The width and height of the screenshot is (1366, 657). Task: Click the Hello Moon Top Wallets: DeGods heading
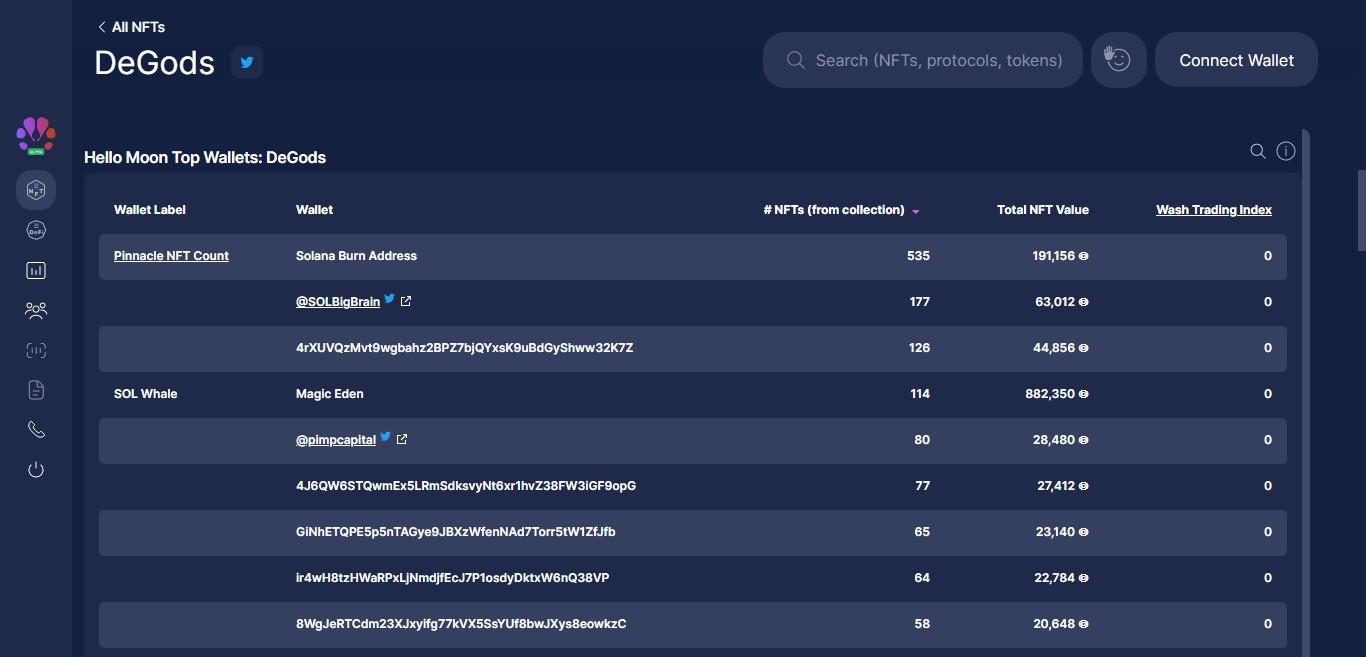(205, 157)
